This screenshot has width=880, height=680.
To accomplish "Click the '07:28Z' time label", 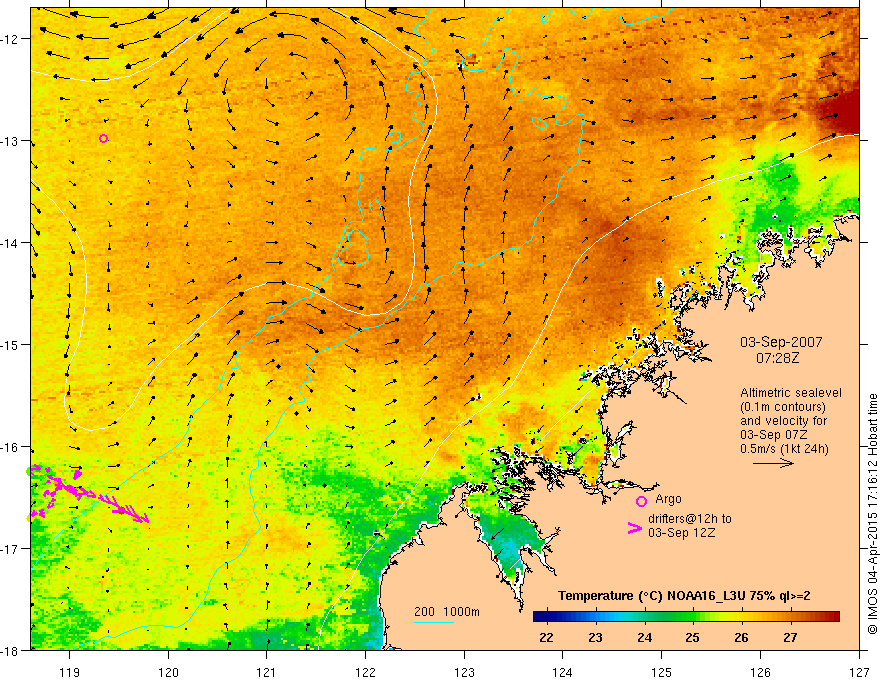I will click(777, 358).
